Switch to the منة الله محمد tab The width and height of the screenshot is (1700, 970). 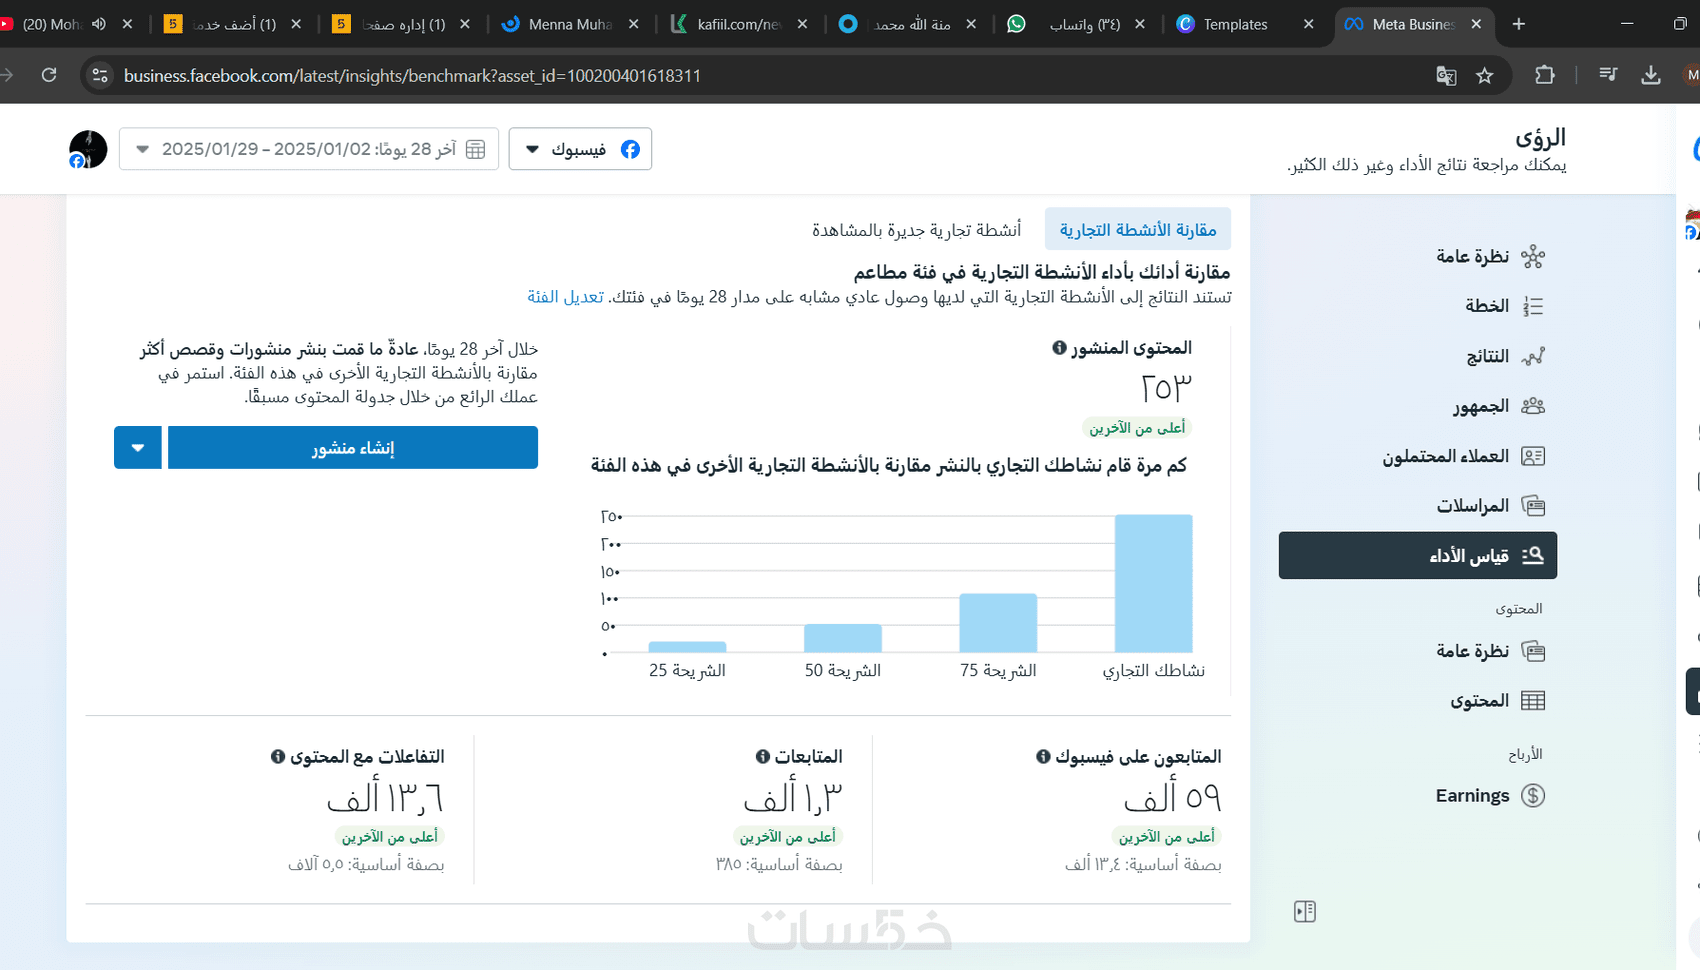[908, 24]
